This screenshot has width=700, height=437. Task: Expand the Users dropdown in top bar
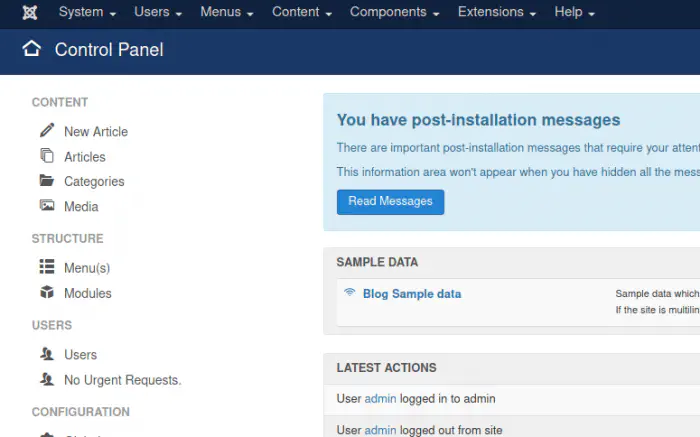[158, 12]
